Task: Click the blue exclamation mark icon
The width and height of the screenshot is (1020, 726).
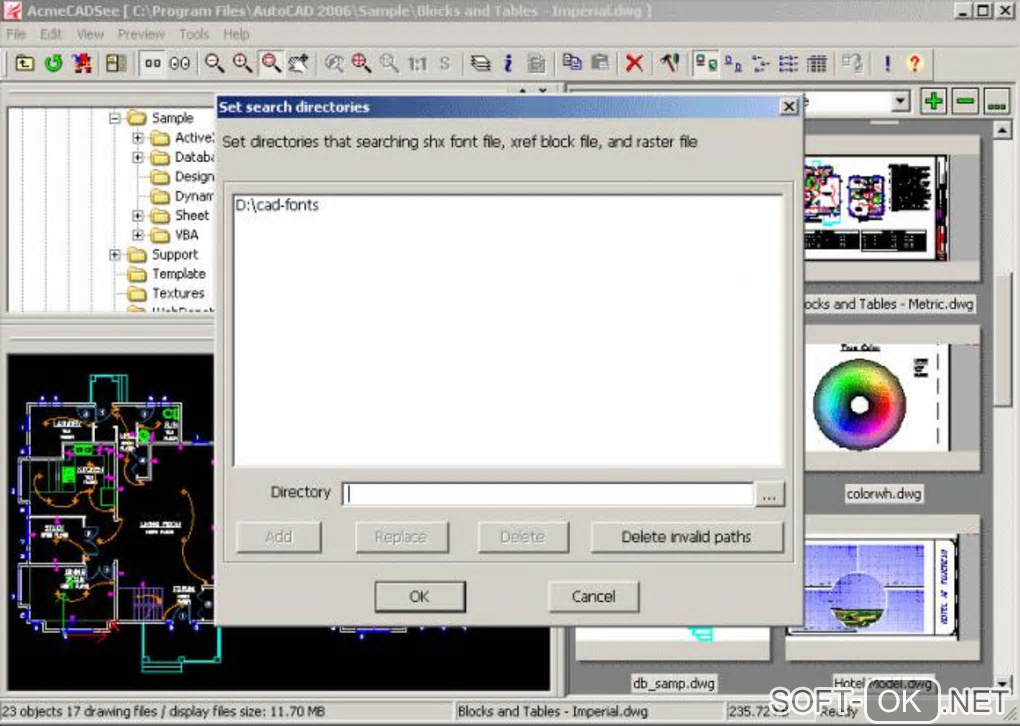Action: (887, 63)
